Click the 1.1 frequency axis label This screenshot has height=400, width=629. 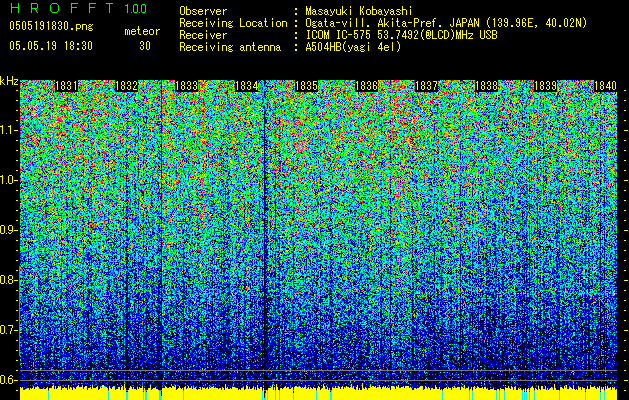coord(9,130)
